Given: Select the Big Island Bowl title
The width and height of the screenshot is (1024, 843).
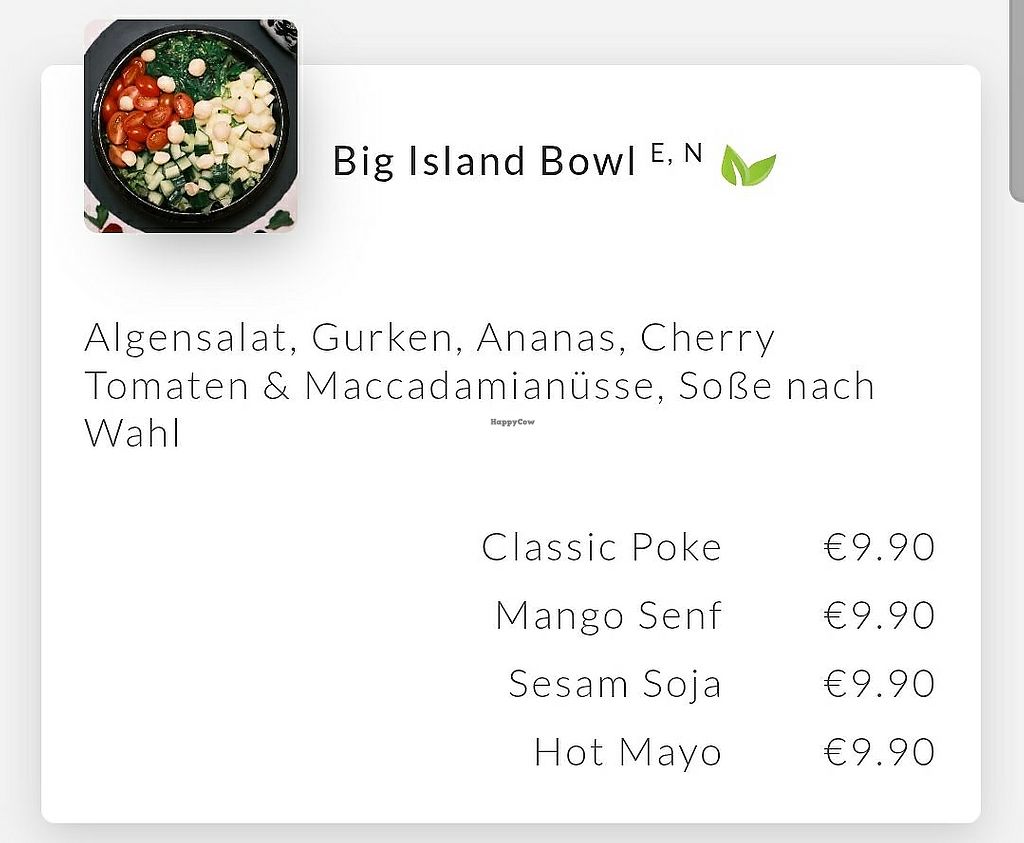Looking at the screenshot, I should point(484,162).
